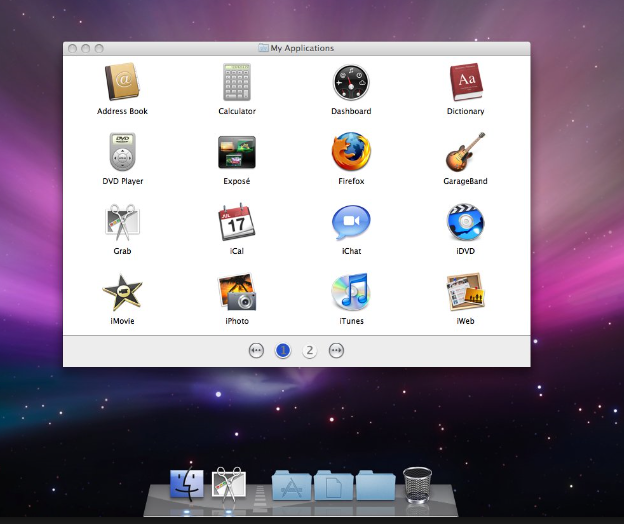
Task: Open iPhoto from the grid
Action: pos(237,292)
